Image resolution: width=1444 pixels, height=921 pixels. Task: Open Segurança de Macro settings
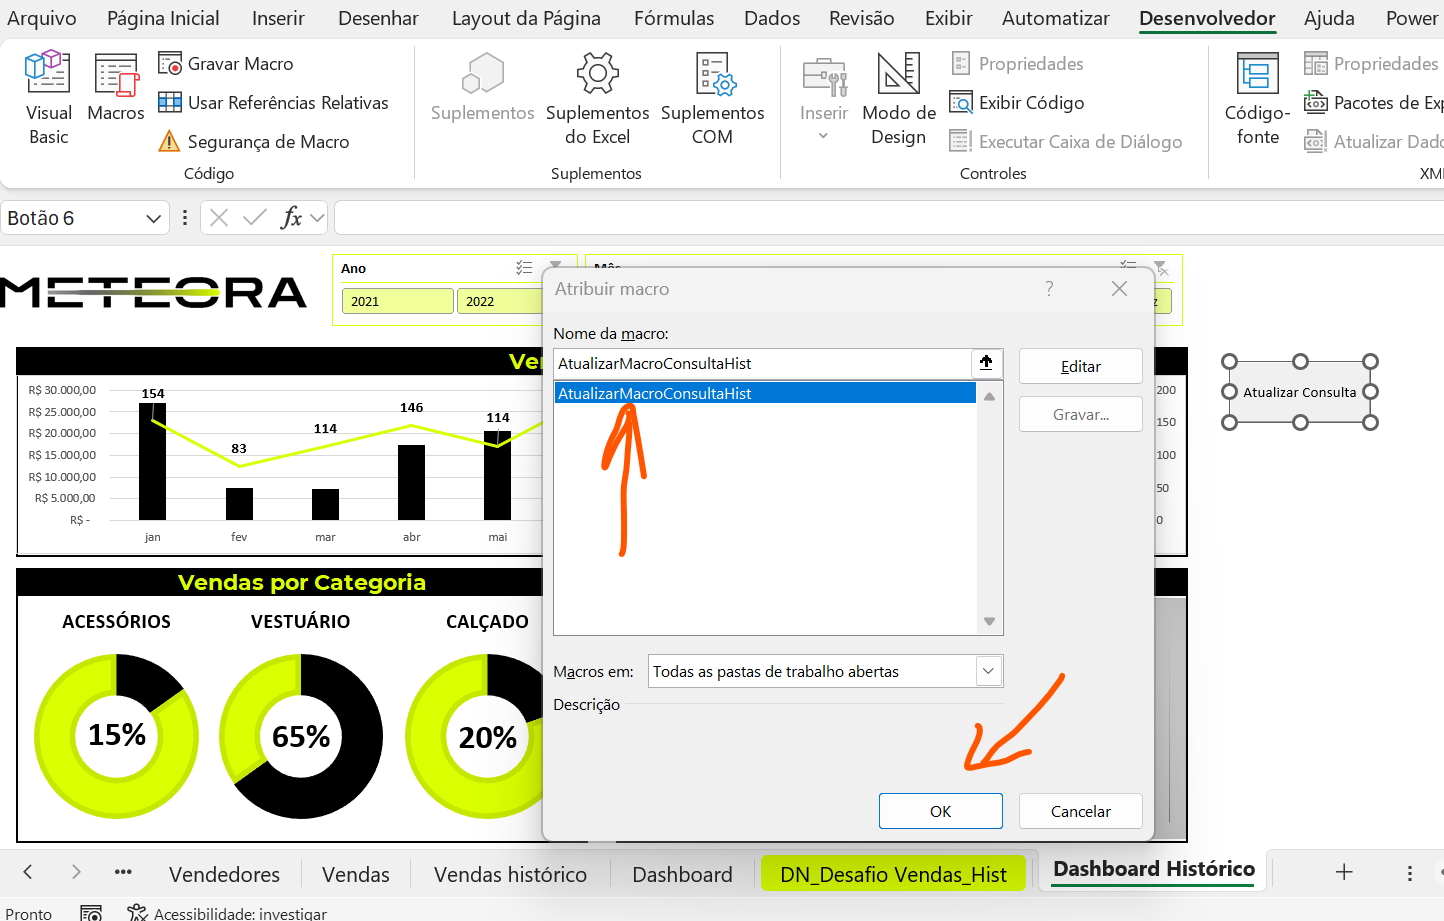click(254, 141)
